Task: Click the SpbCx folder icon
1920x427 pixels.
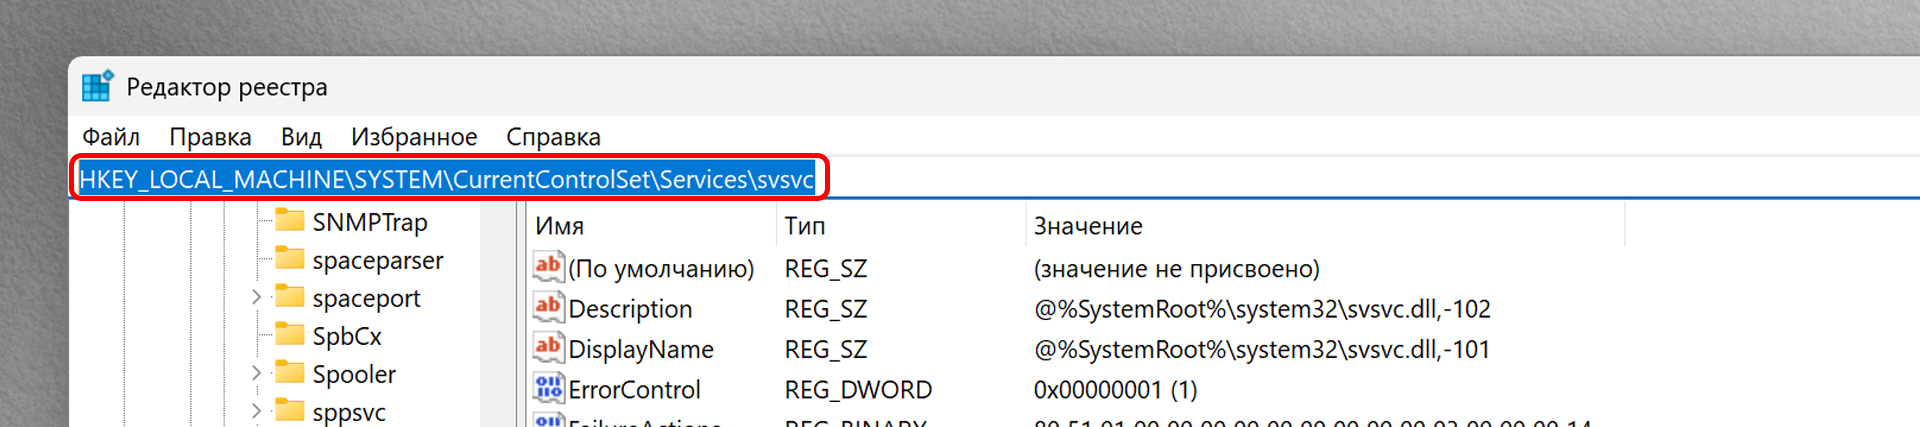Action: (290, 335)
